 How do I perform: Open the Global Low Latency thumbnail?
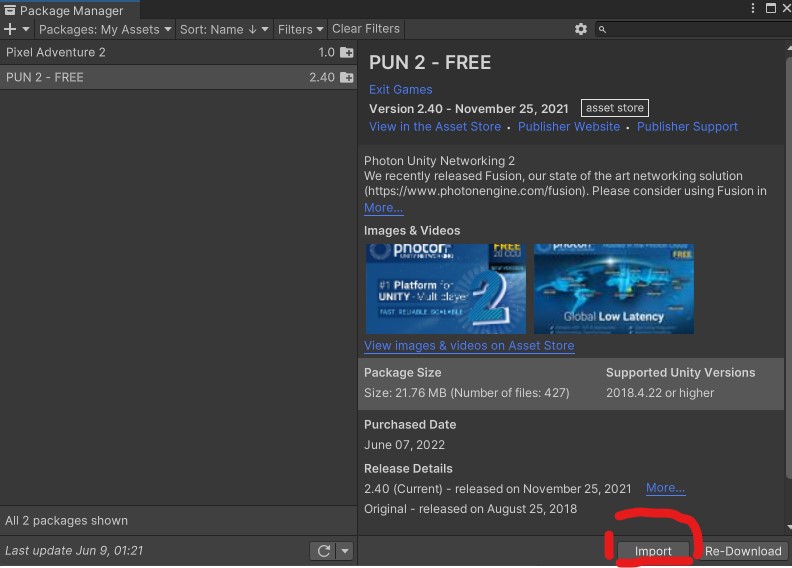click(x=614, y=288)
